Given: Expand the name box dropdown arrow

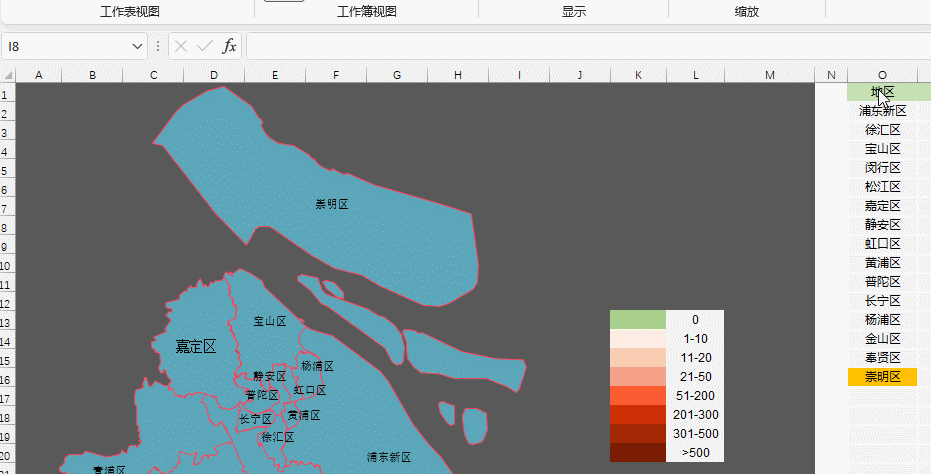Looking at the screenshot, I should [138, 47].
